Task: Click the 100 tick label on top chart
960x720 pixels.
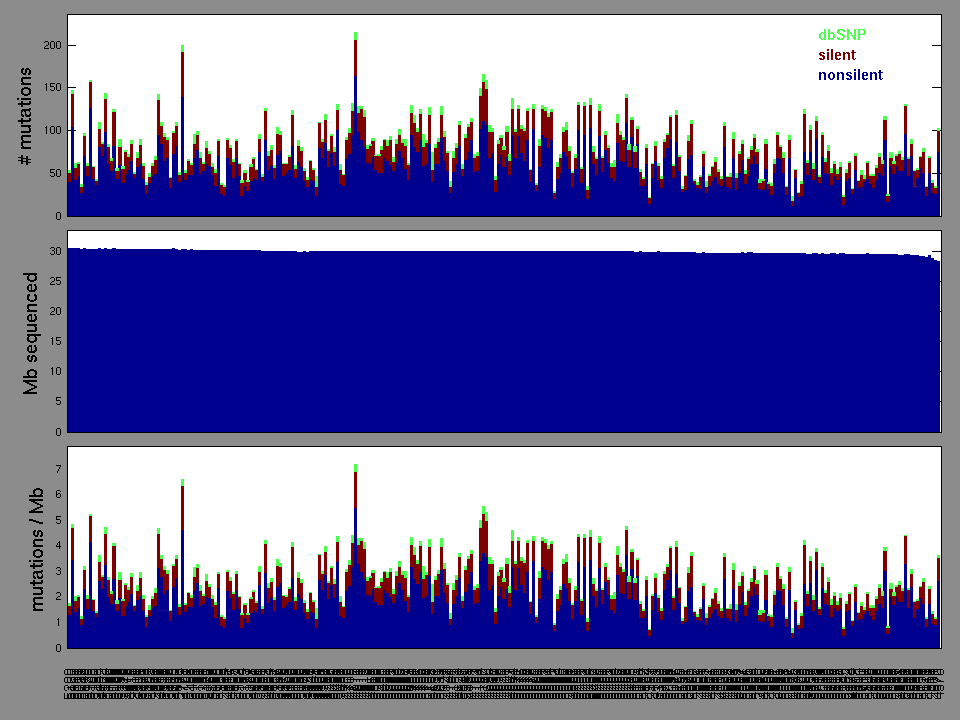Action: pyautogui.click(x=52, y=131)
